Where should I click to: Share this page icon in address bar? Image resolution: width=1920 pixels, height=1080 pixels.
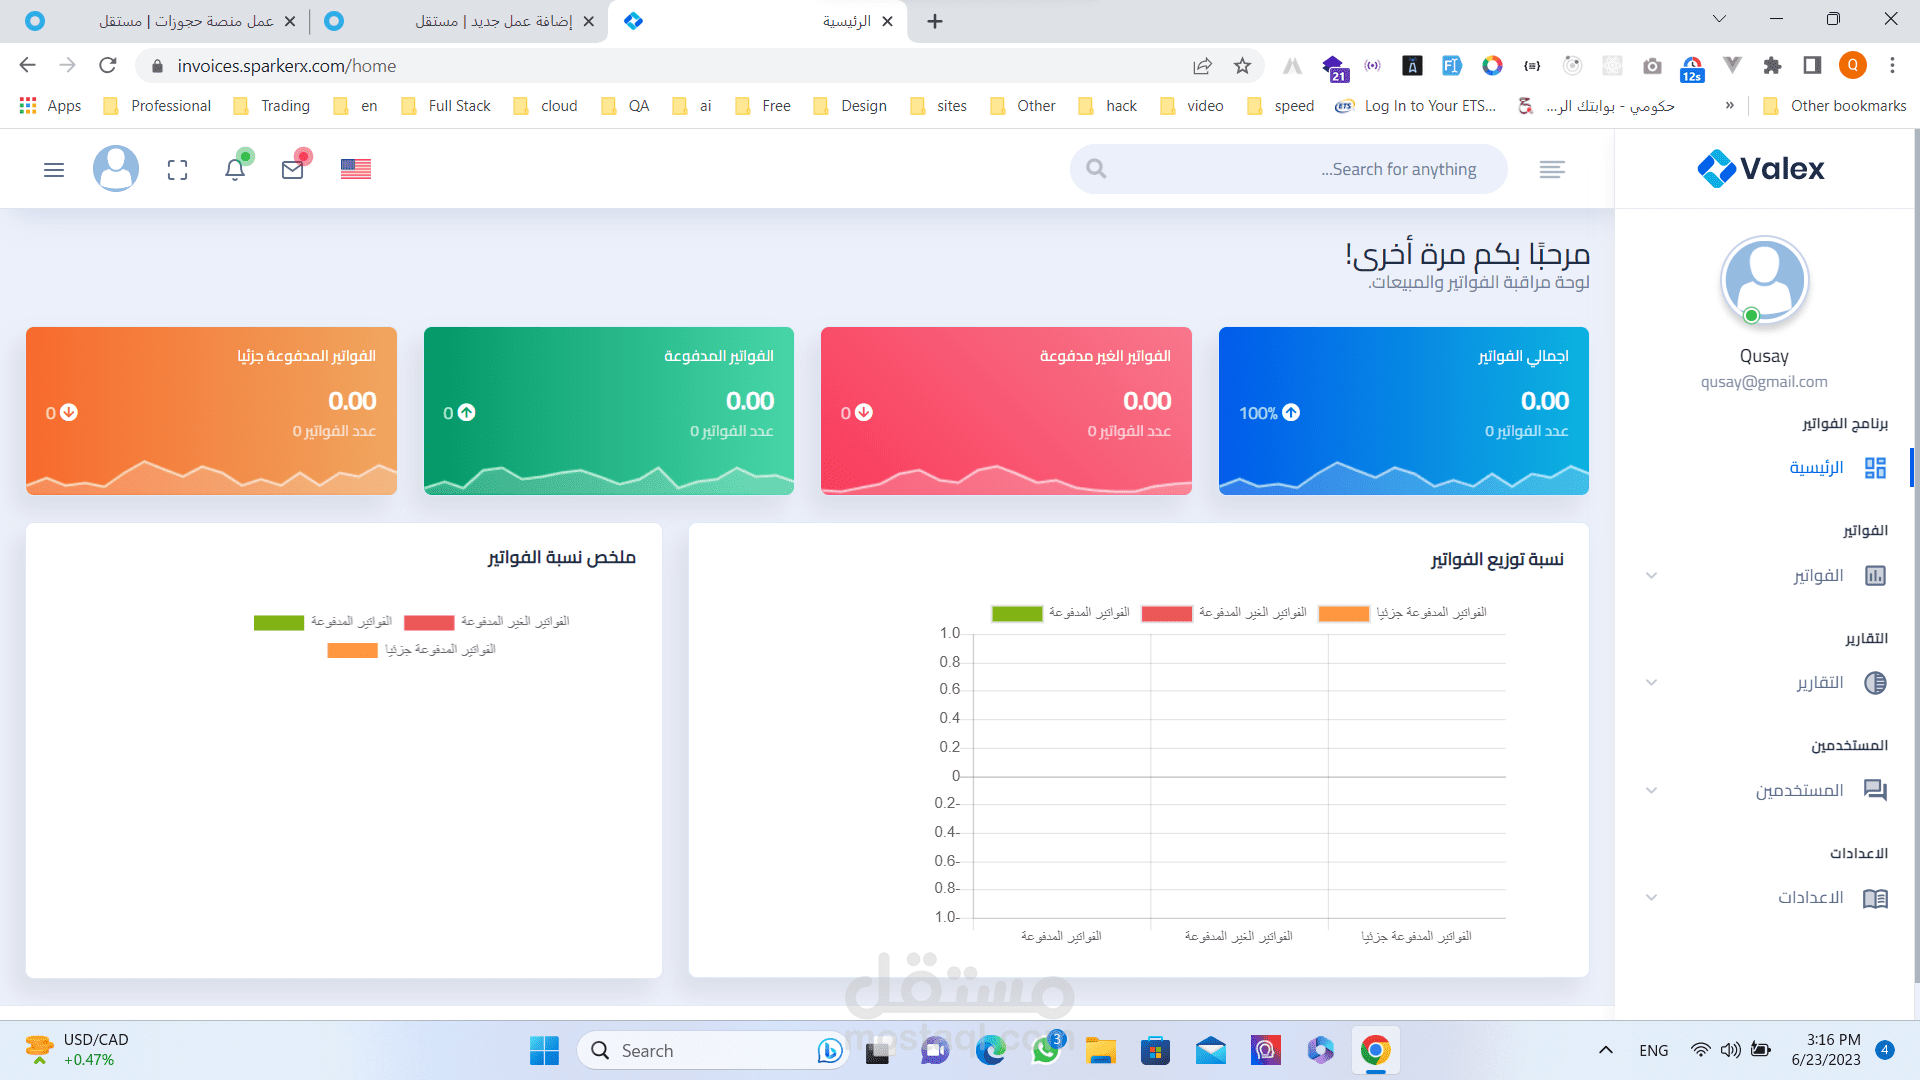(1202, 66)
